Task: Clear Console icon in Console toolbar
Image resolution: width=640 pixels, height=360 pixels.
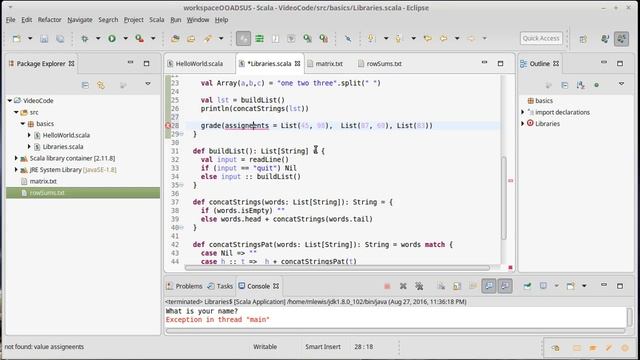Action: coord(441,287)
